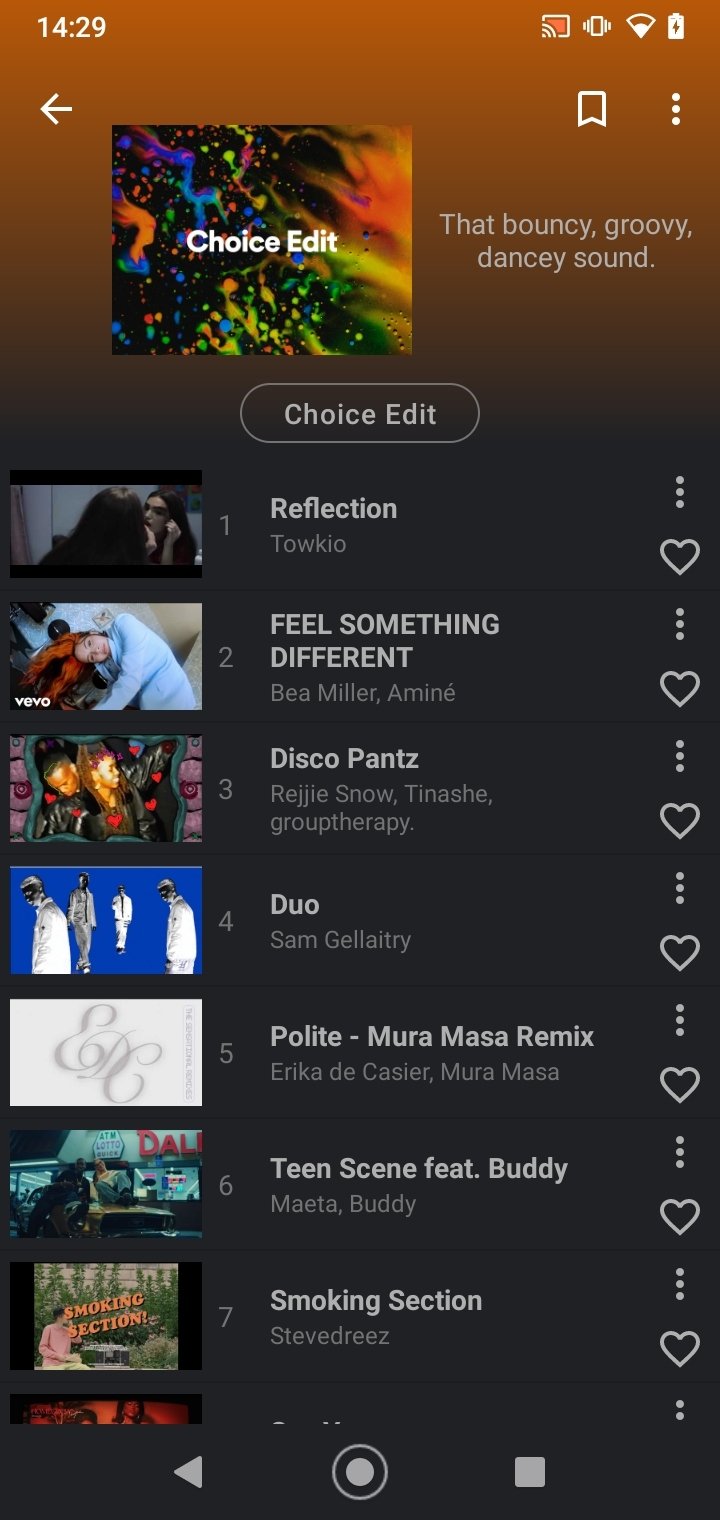The height and width of the screenshot is (1520, 720).
Task: Like Duo by Sam Gellaitry
Action: tap(679, 953)
